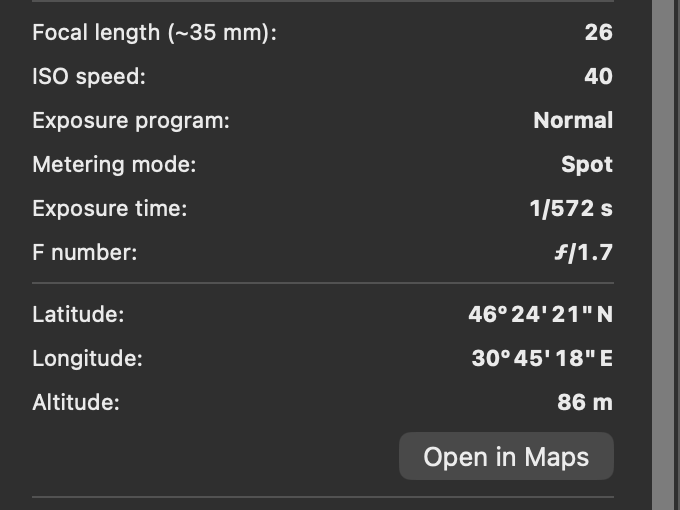This screenshot has width=680, height=510.
Task: Click the Open in Maps button
Action: pyautogui.click(x=506, y=457)
